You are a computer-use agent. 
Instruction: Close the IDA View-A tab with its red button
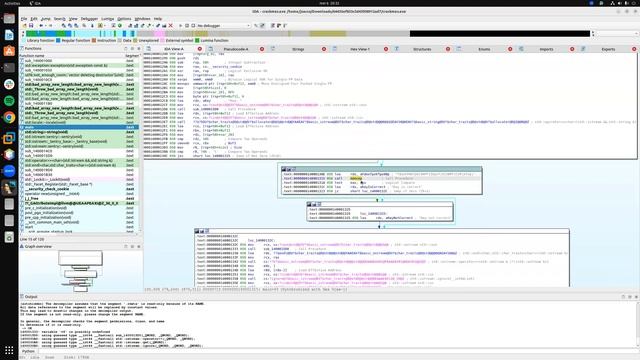pyautogui.click(x=200, y=49)
